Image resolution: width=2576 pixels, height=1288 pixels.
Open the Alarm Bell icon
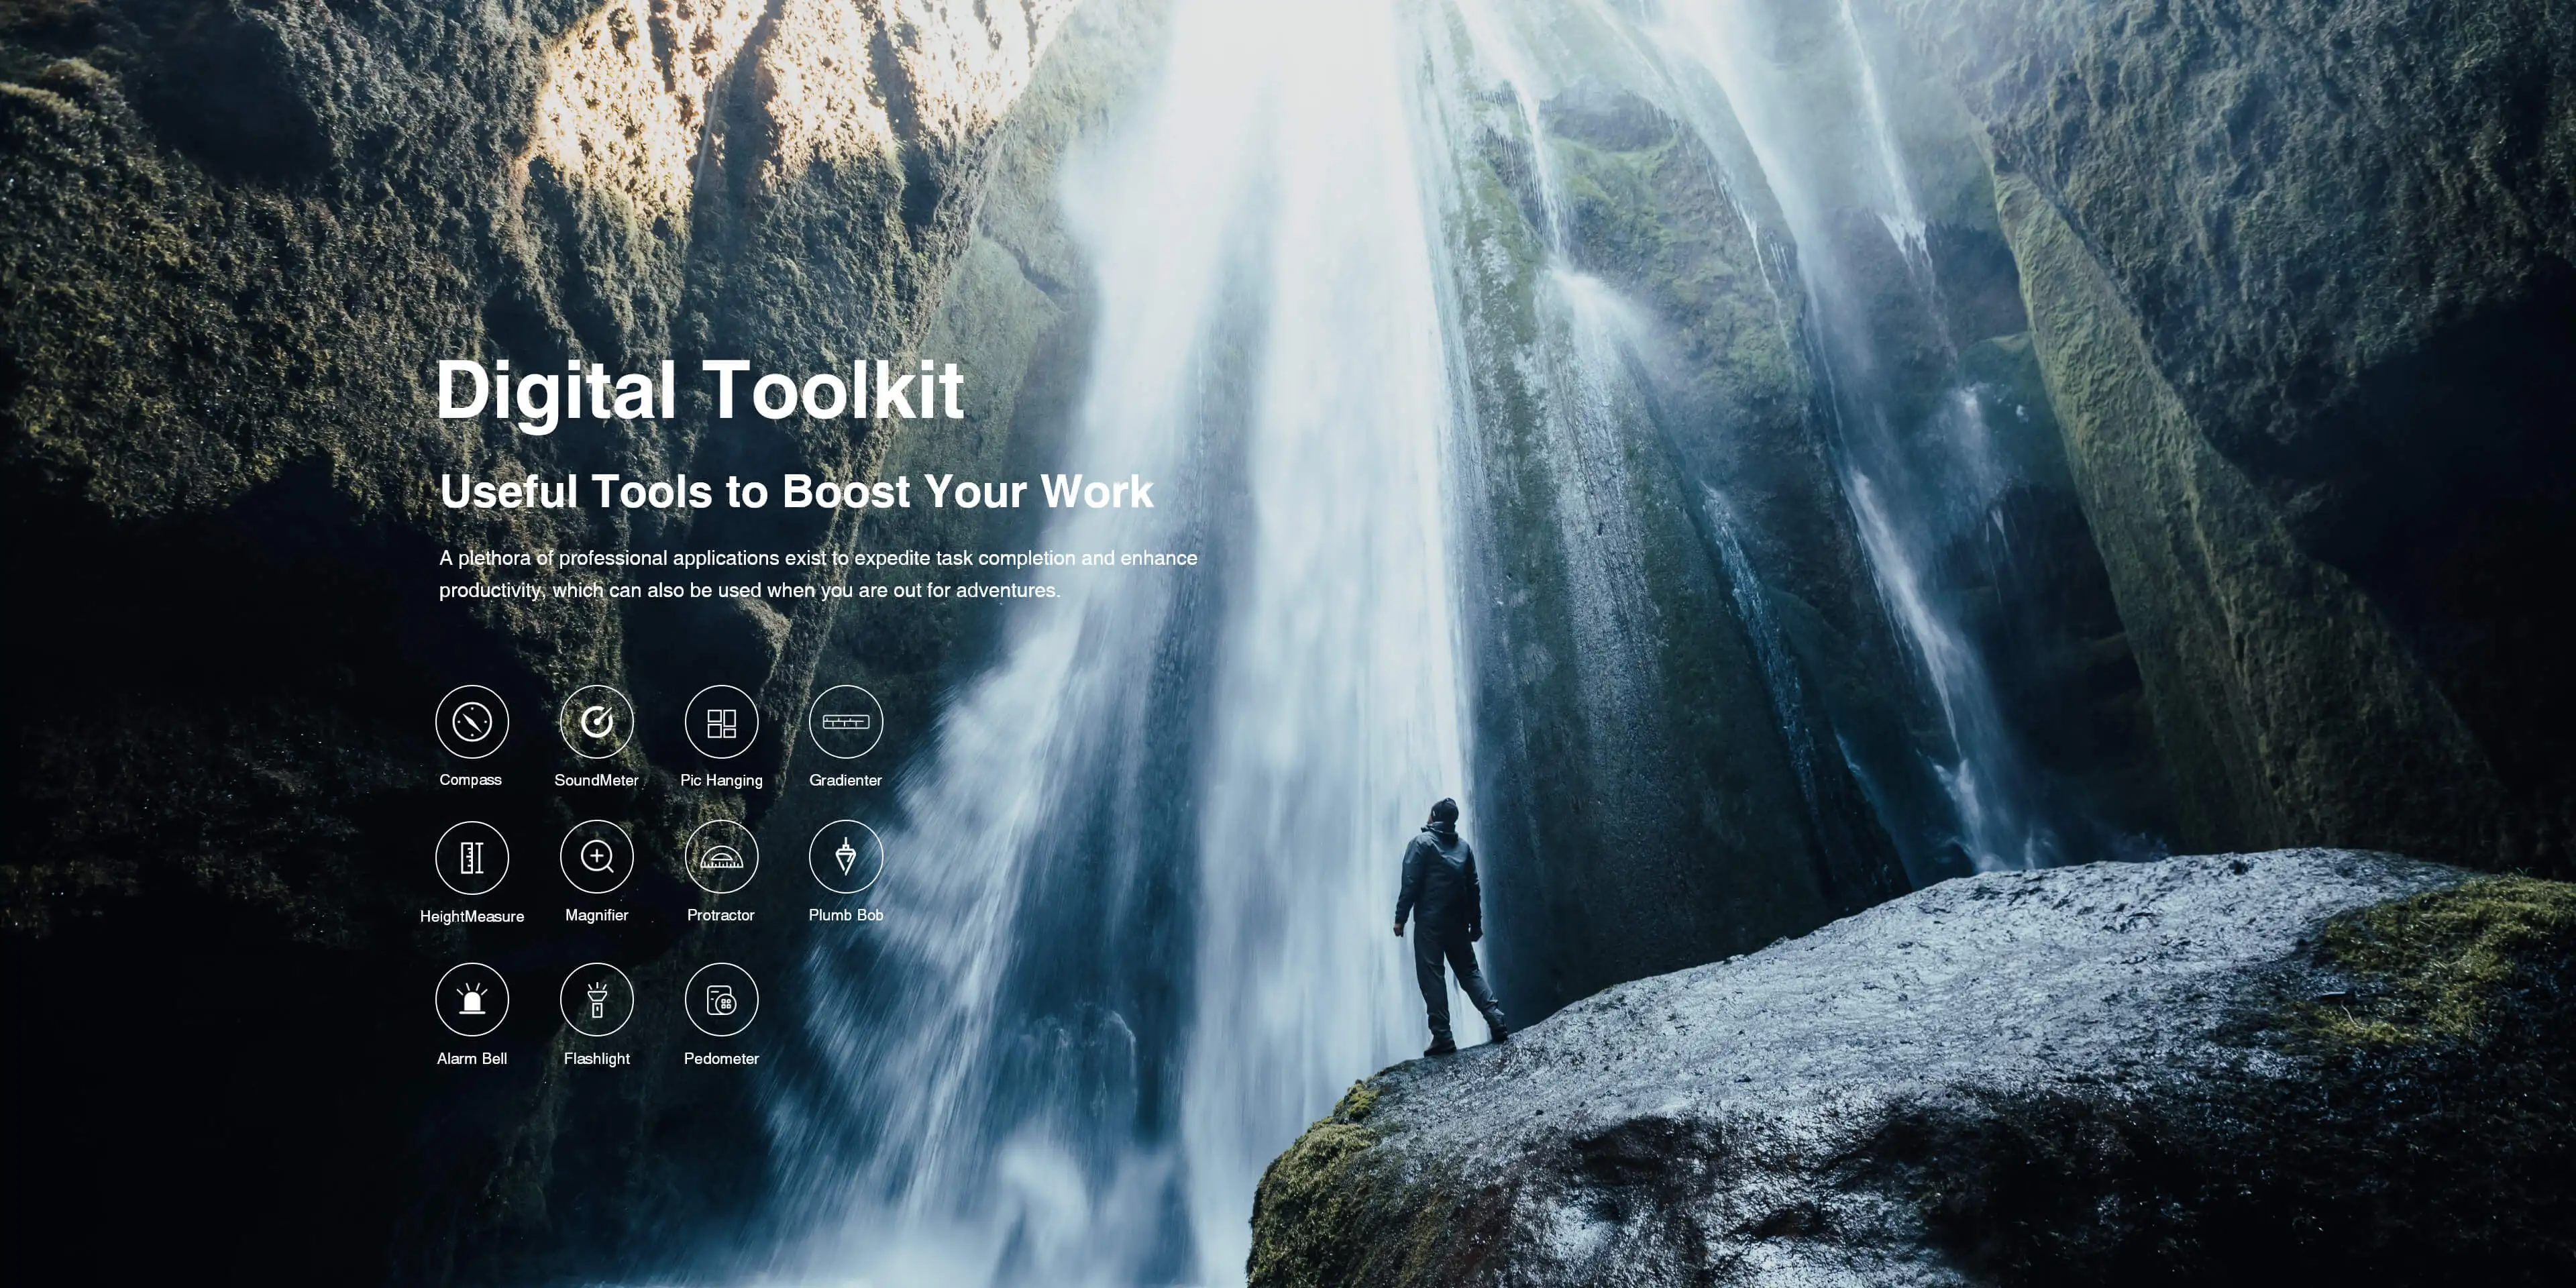(472, 999)
